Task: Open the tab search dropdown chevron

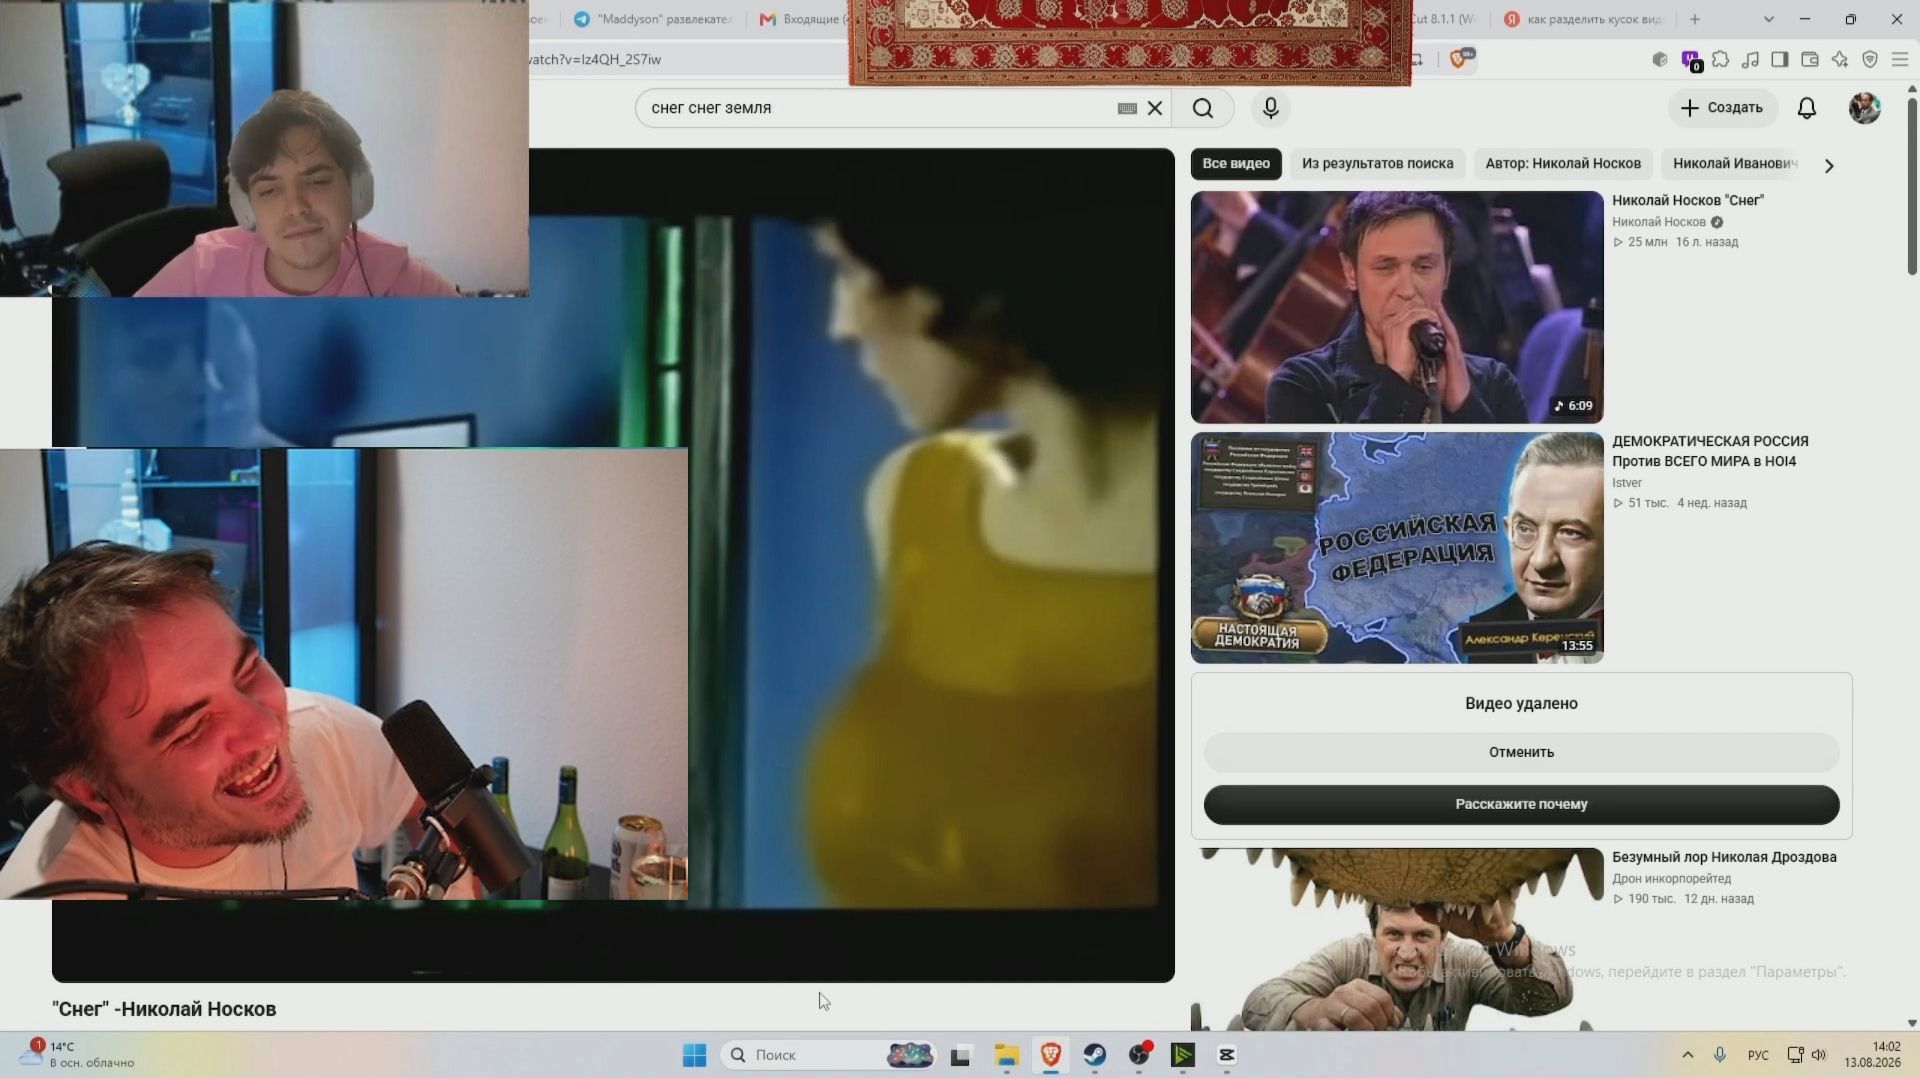Action: 1768,19
